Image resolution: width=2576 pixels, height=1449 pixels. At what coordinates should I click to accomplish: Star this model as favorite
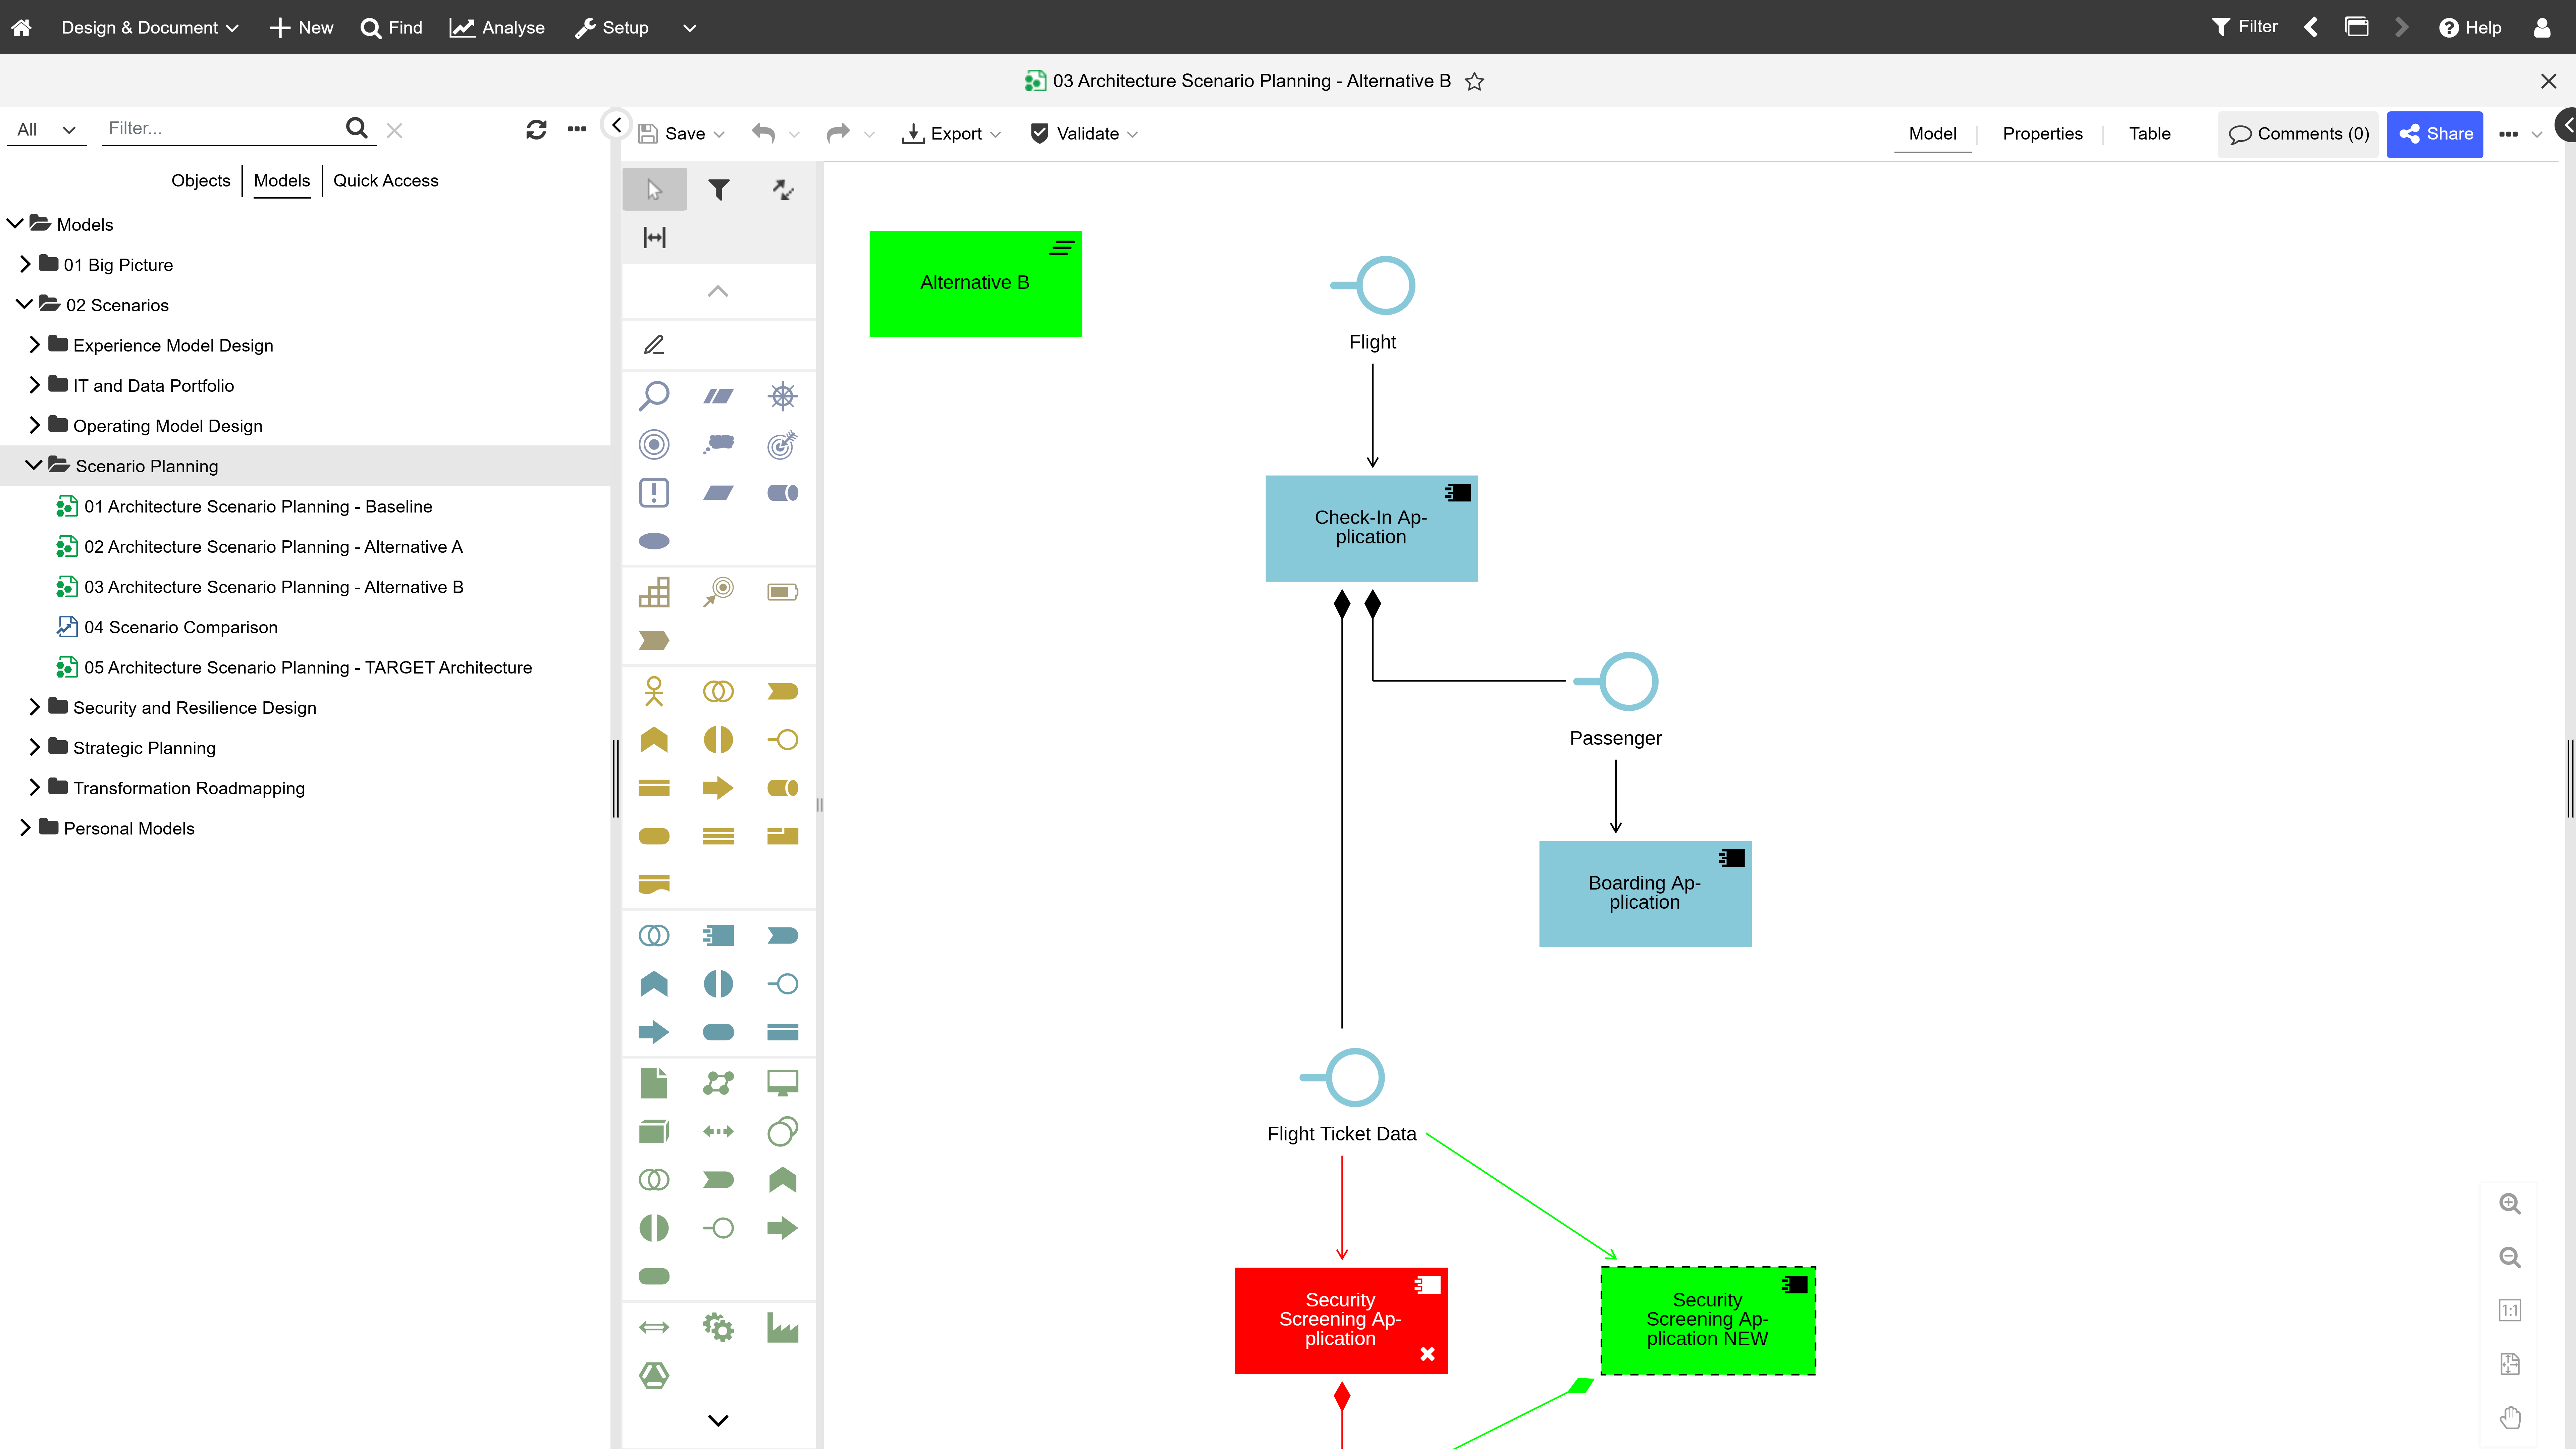pyautogui.click(x=1474, y=81)
